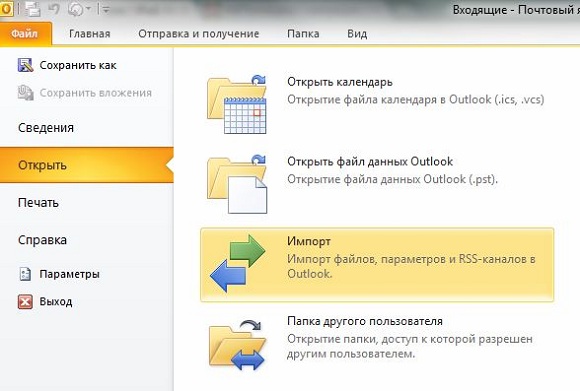The width and height of the screenshot is (580, 391).
Task: Click the Параметры options icon
Action: point(25,274)
